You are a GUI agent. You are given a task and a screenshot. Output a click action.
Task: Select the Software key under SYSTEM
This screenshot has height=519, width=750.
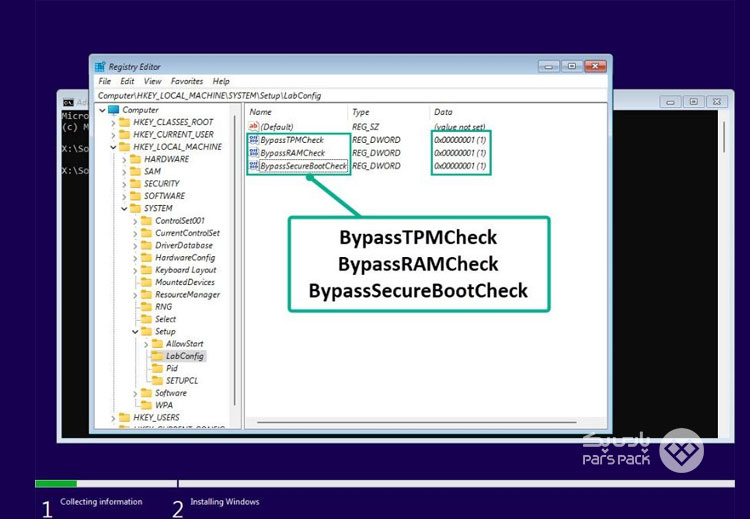tap(171, 393)
